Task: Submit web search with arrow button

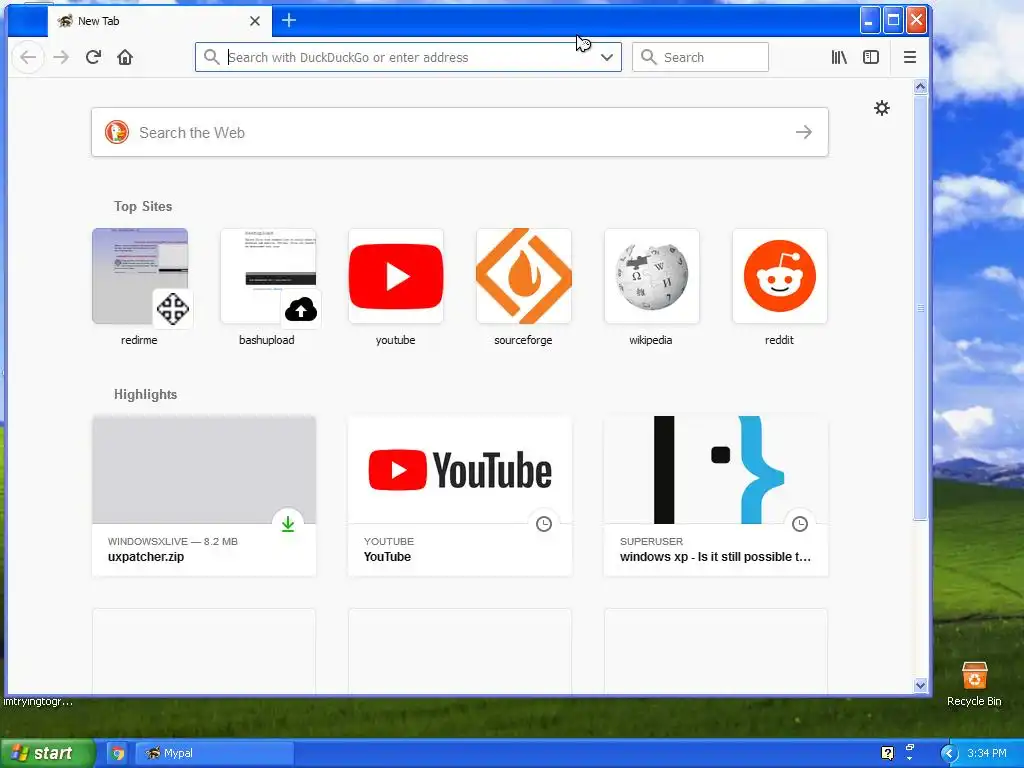Action: pyautogui.click(x=804, y=132)
